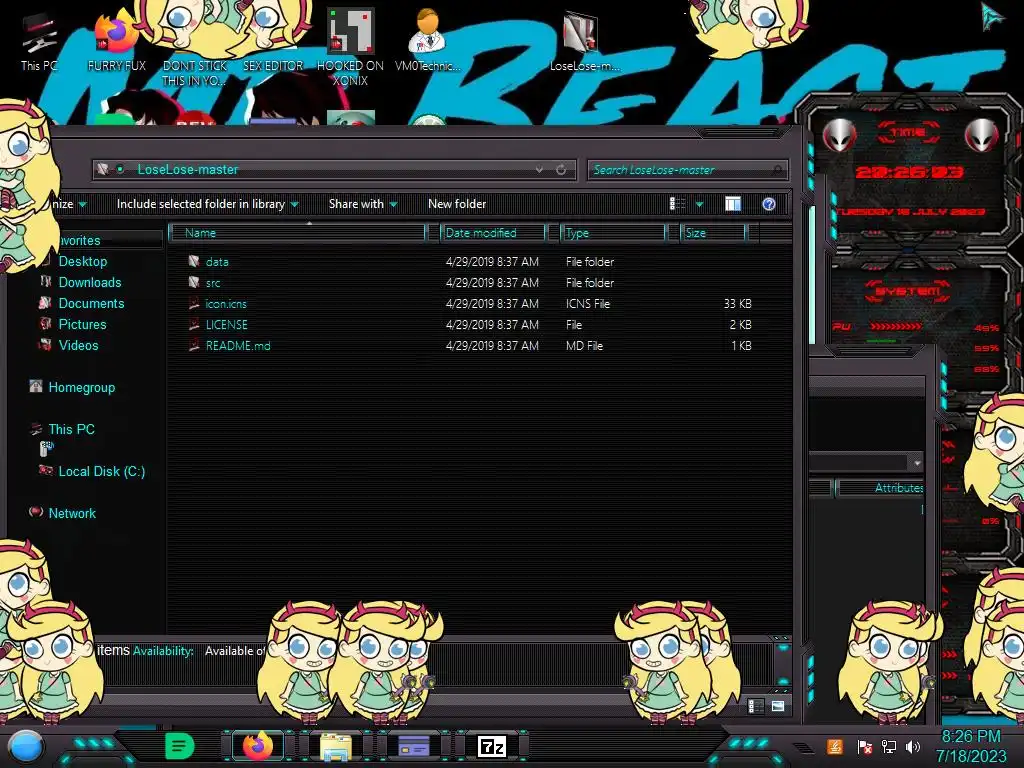Open File Explorer from the taskbar

336,746
